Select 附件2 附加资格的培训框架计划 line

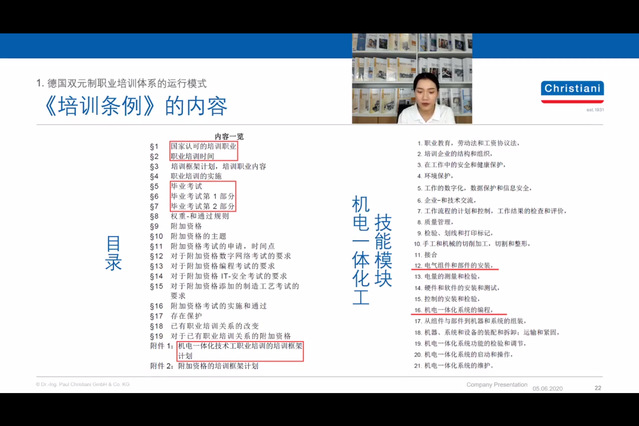coord(204,366)
